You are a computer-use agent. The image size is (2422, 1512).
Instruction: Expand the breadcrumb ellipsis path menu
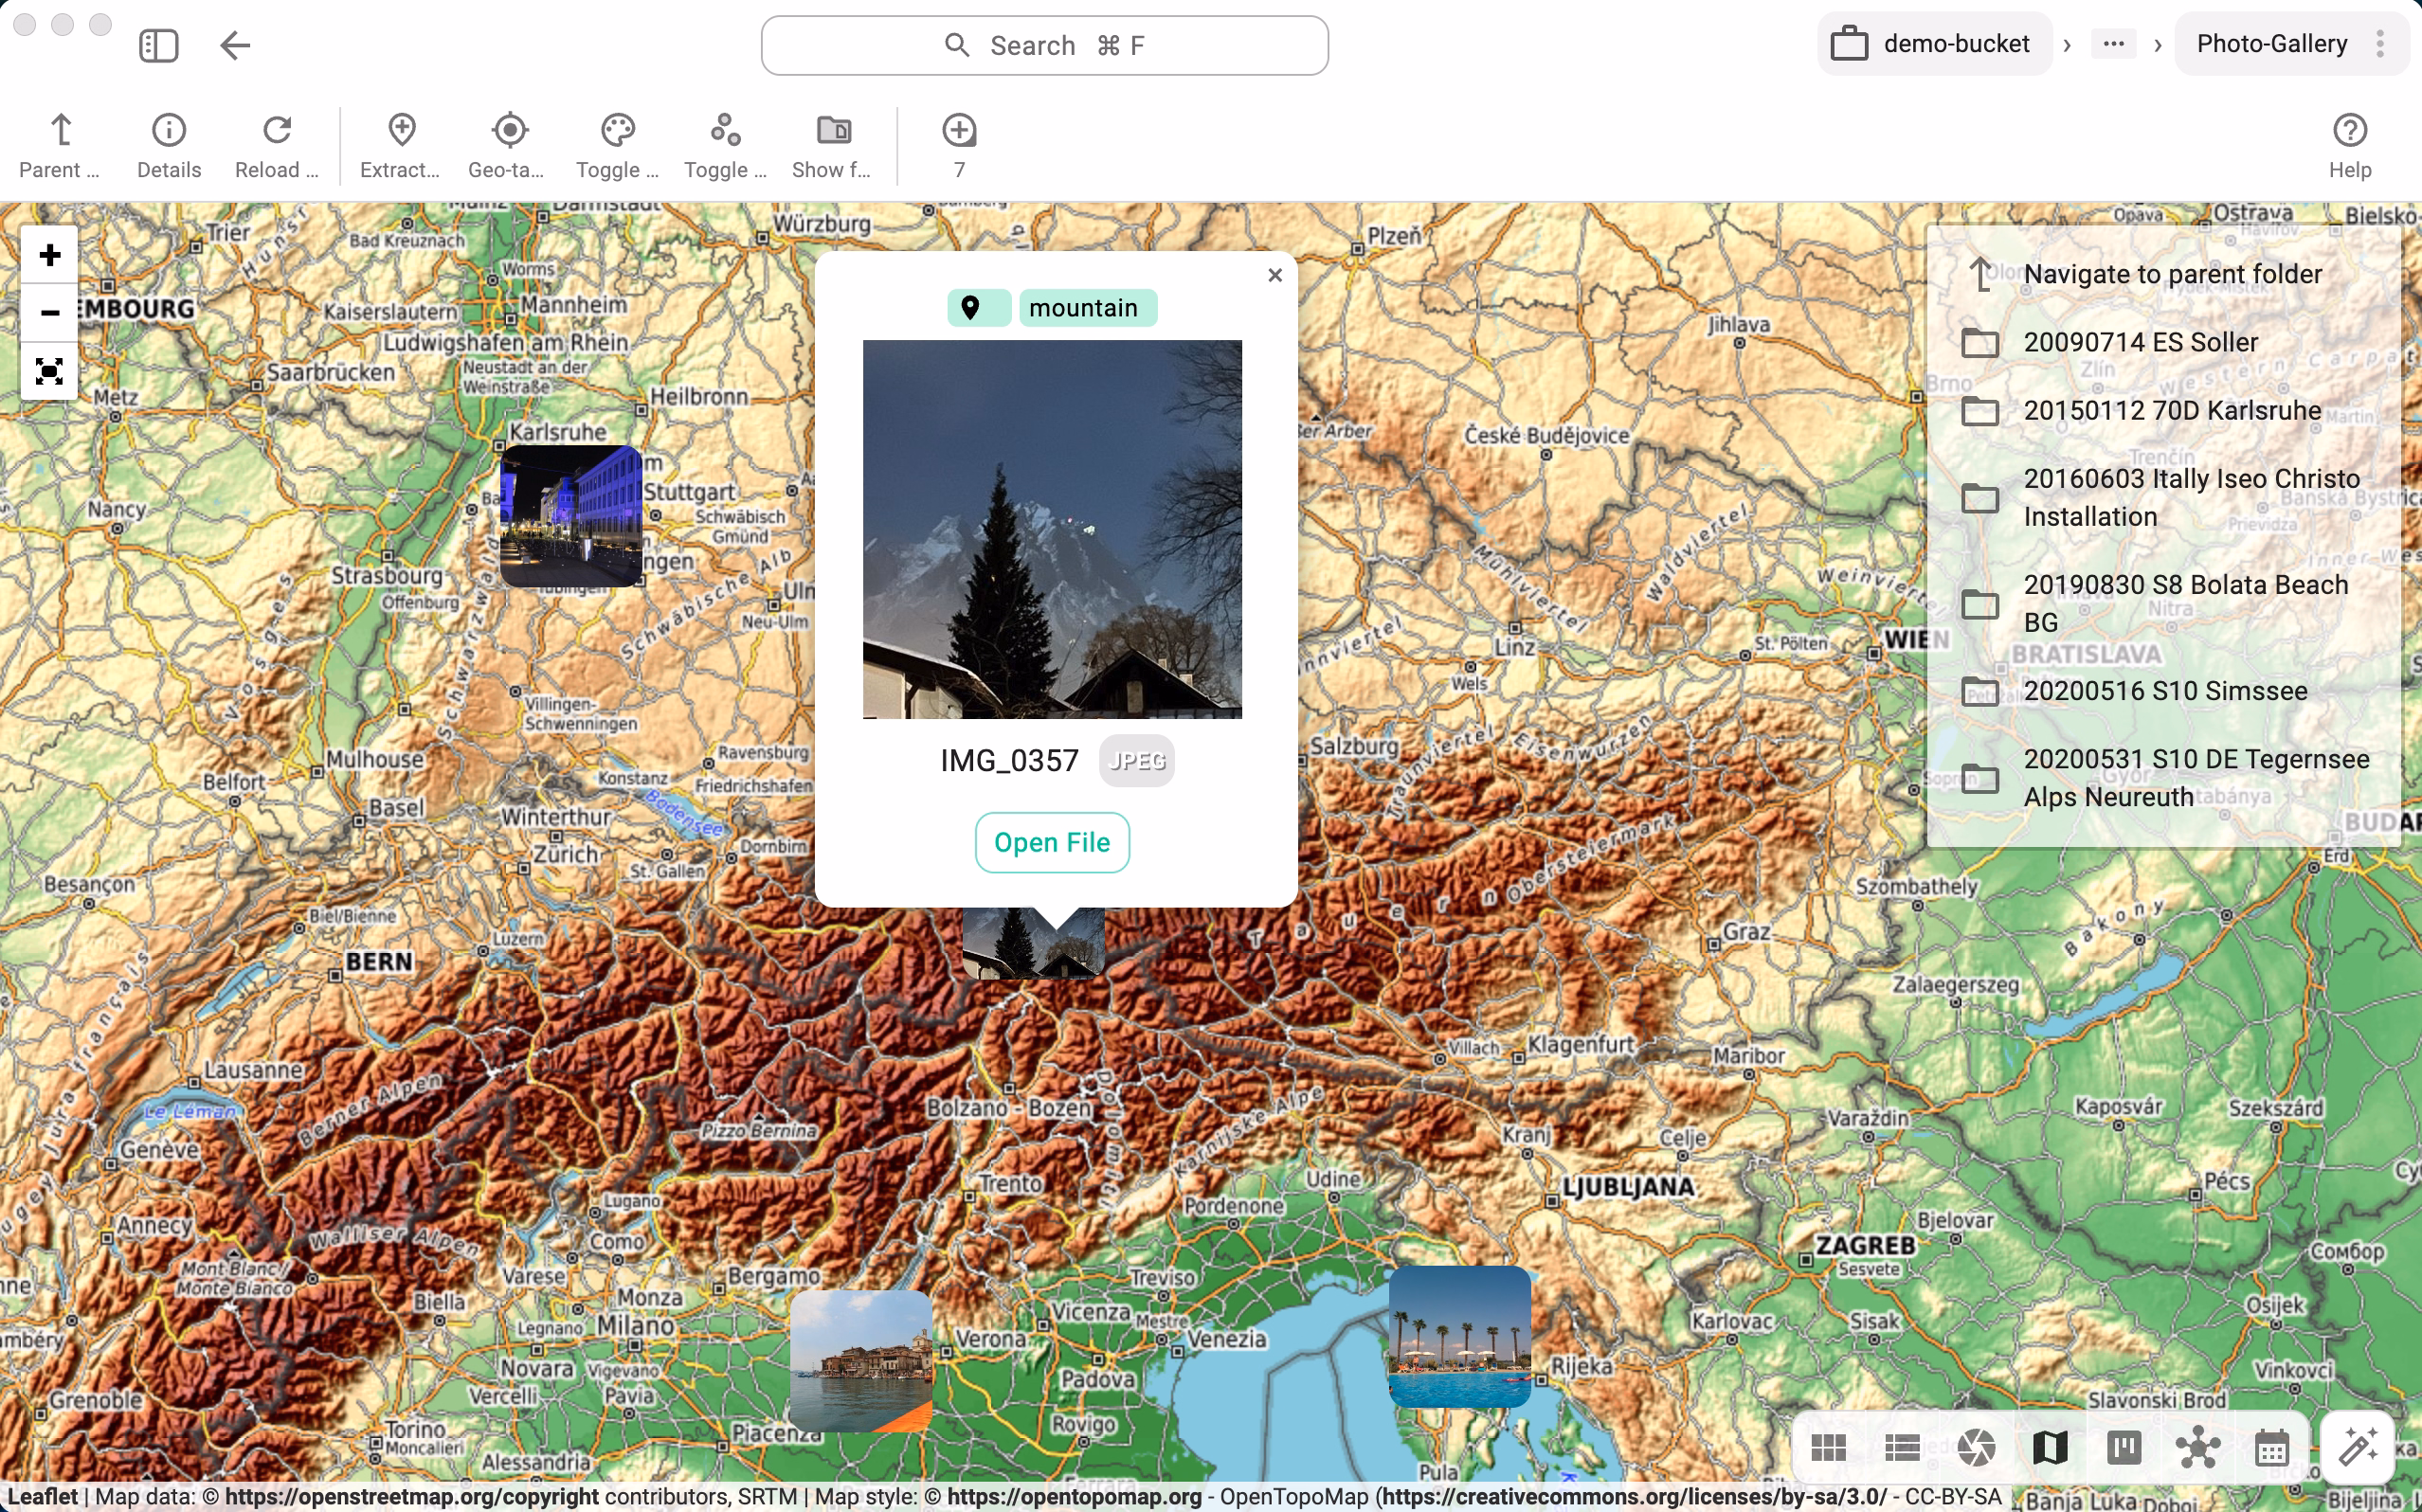[x=2113, y=44]
